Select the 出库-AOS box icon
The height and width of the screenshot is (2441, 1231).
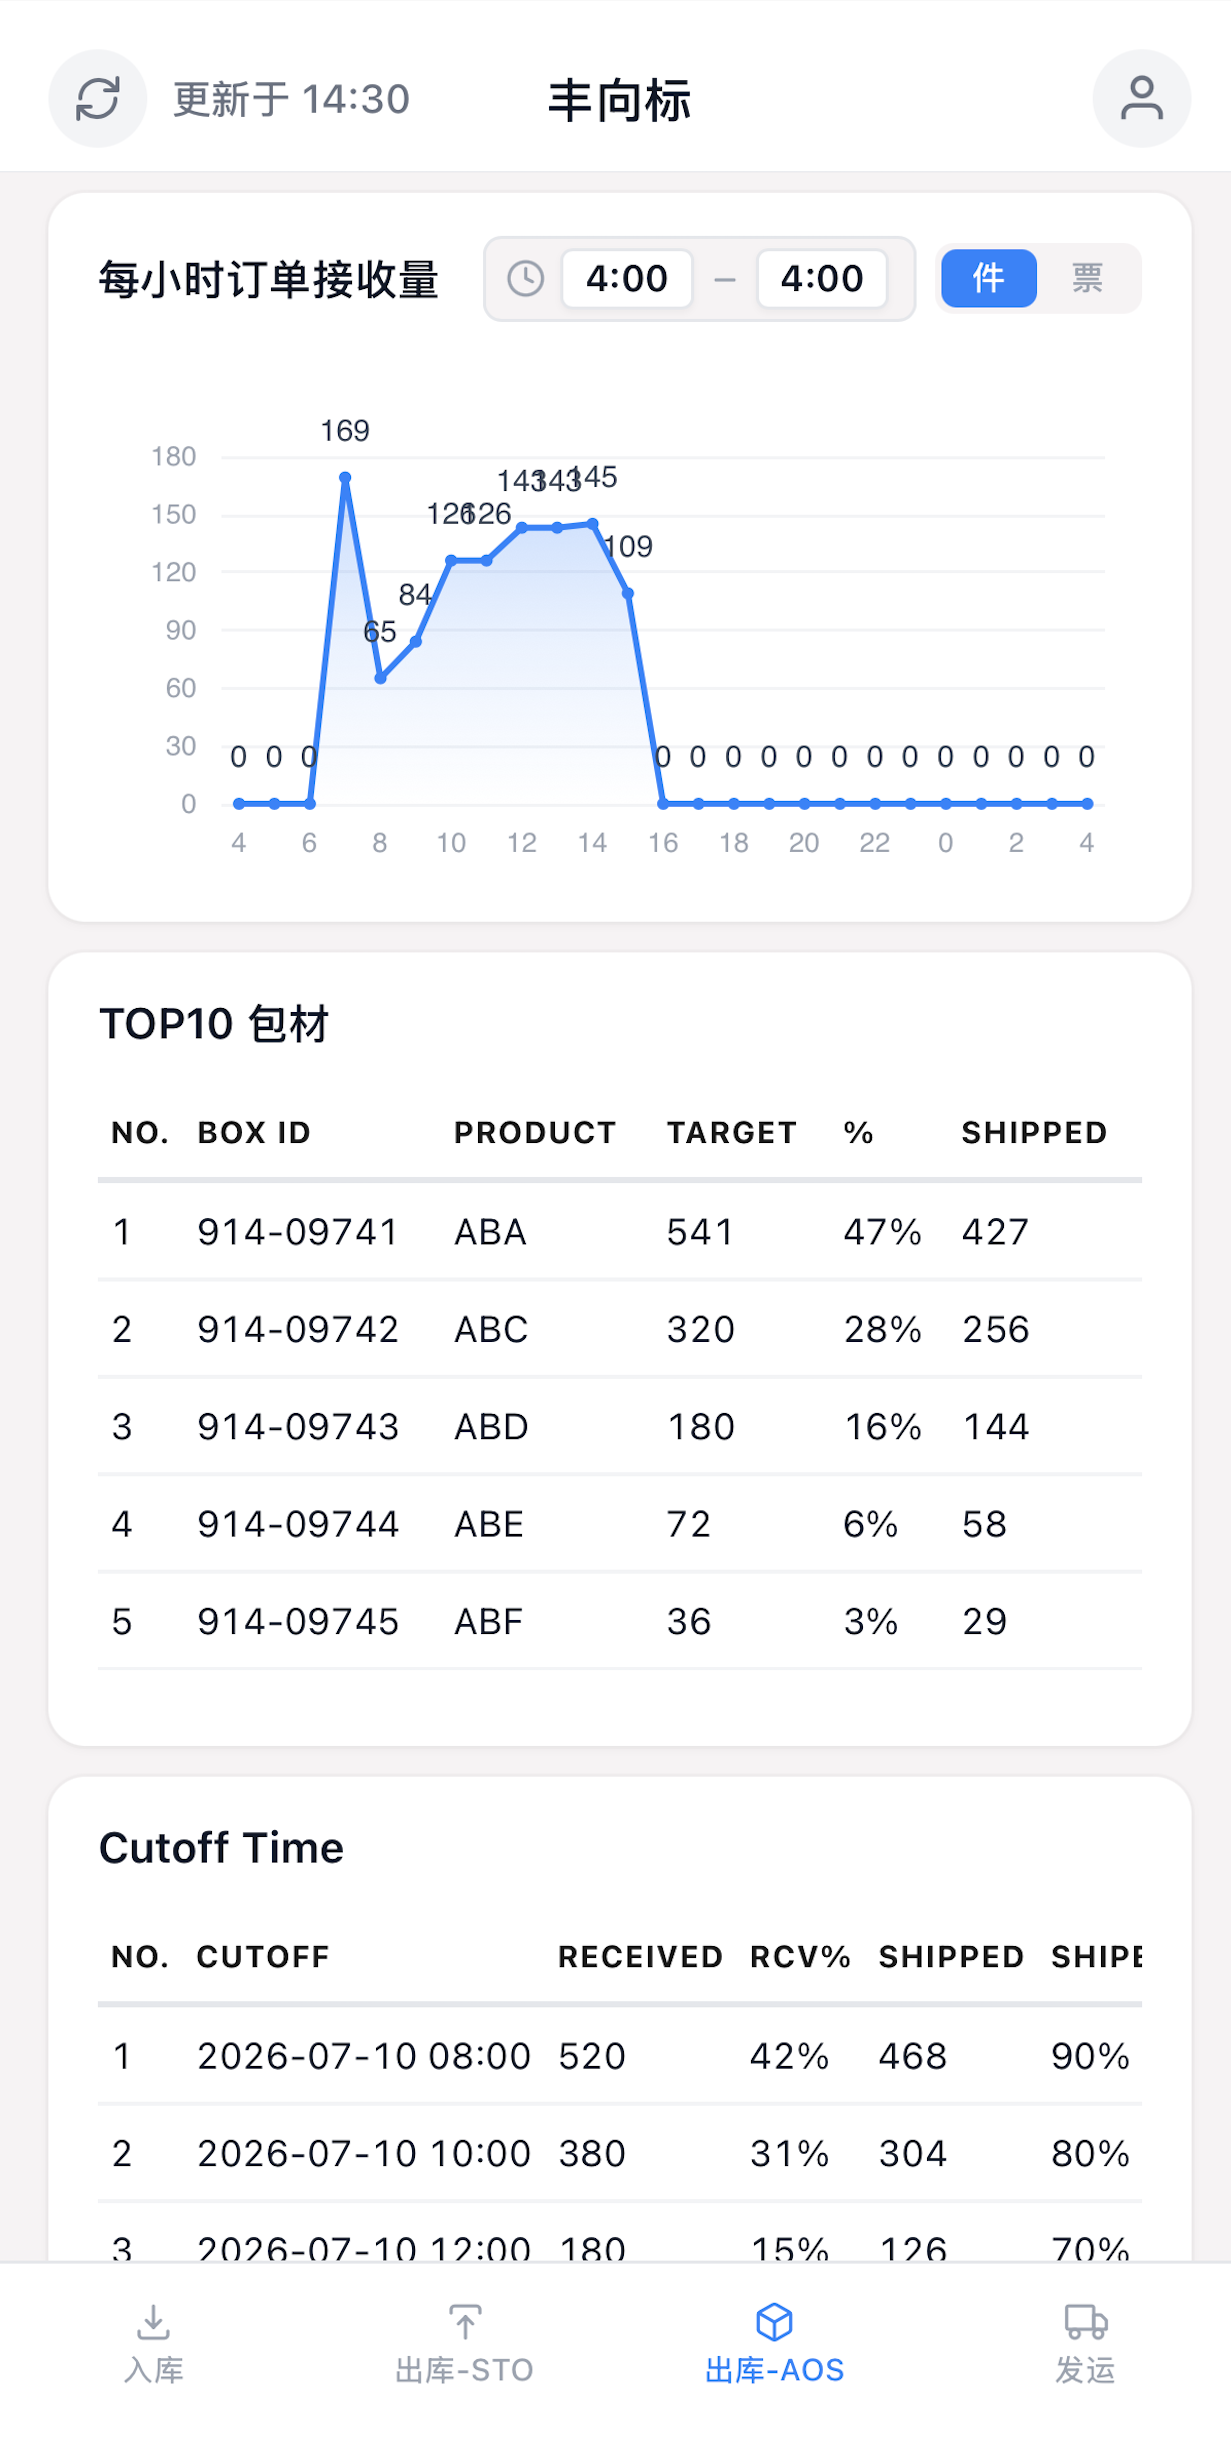tap(775, 2322)
